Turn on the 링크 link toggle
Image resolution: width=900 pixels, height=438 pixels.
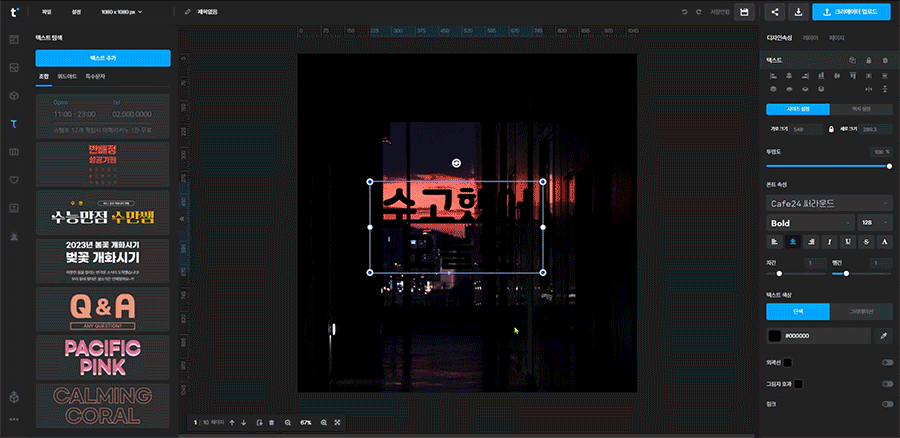886,404
